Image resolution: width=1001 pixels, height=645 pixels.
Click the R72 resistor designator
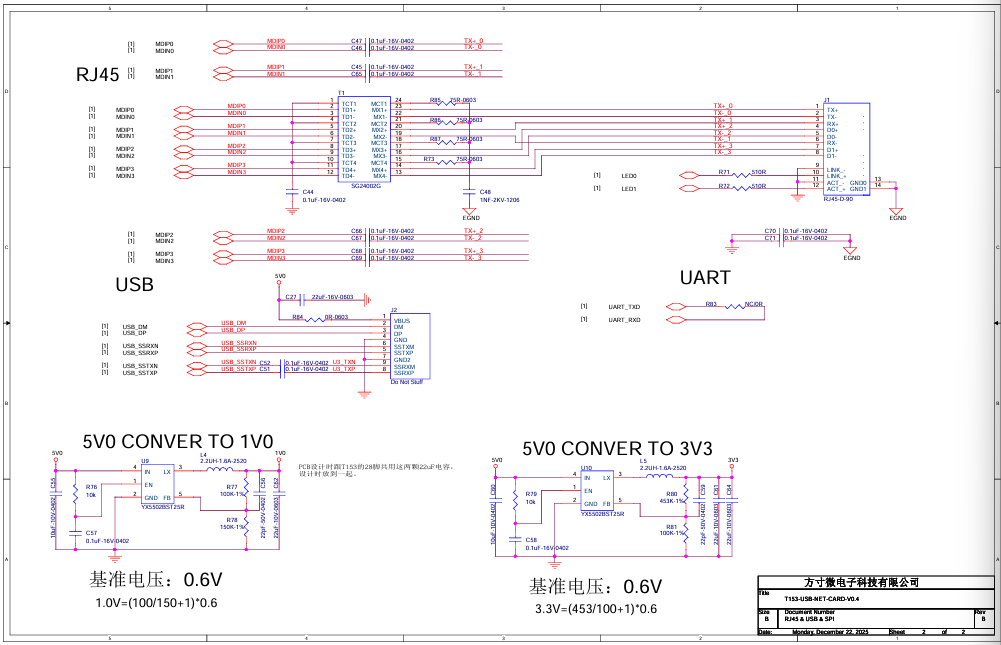click(x=724, y=186)
